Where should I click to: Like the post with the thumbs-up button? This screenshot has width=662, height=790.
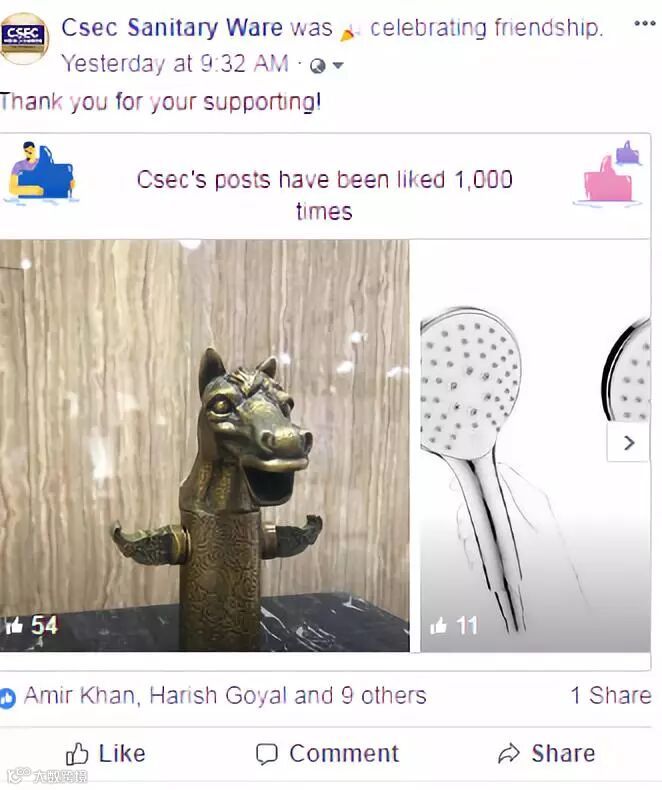pyautogui.click(x=106, y=754)
